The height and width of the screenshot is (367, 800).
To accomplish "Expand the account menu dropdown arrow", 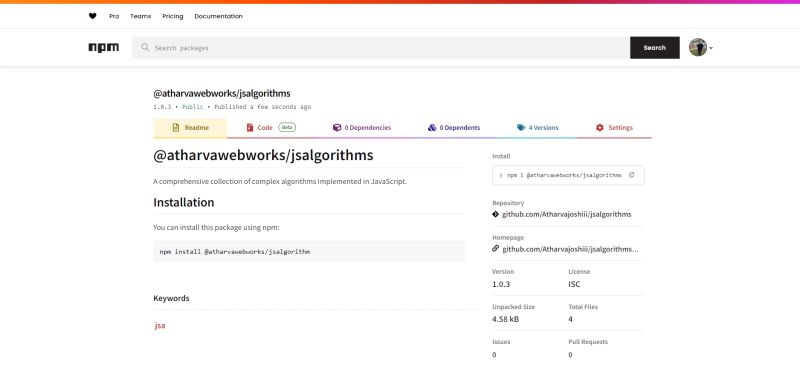I will tap(711, 48).
